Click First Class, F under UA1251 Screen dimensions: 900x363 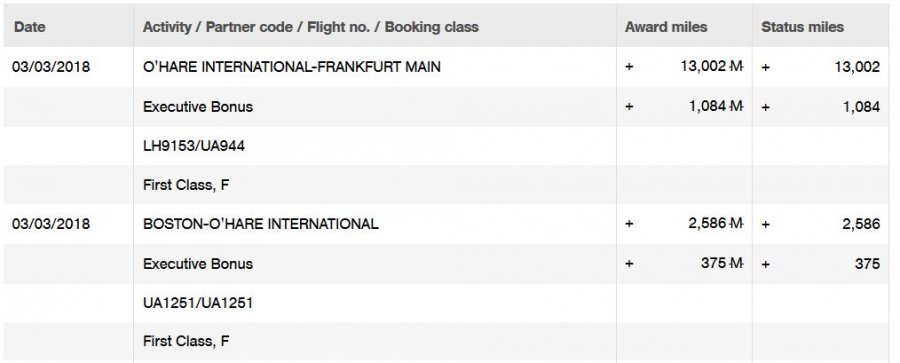[x=186, y=341]
